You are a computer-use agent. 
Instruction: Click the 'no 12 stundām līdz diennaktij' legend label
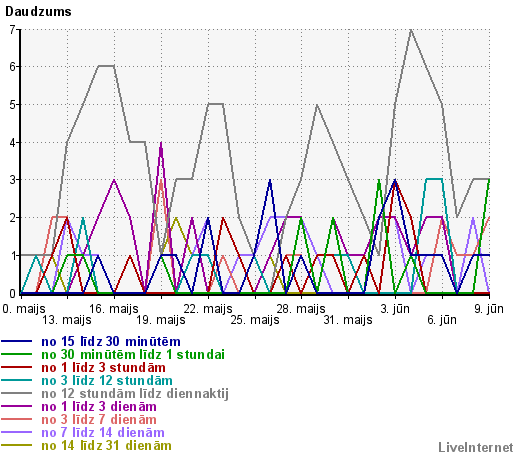pyautogui.click(x=135, y=394)
